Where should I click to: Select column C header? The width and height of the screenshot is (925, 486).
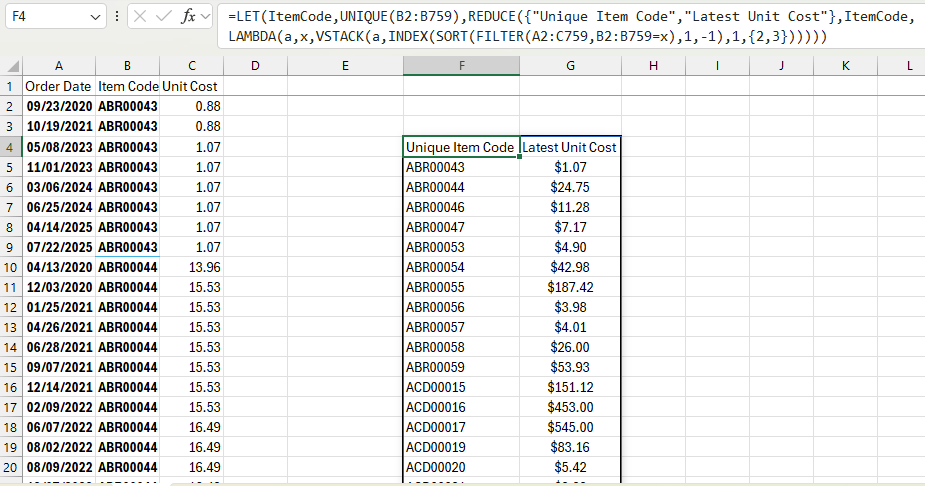[x=192, y=66]
